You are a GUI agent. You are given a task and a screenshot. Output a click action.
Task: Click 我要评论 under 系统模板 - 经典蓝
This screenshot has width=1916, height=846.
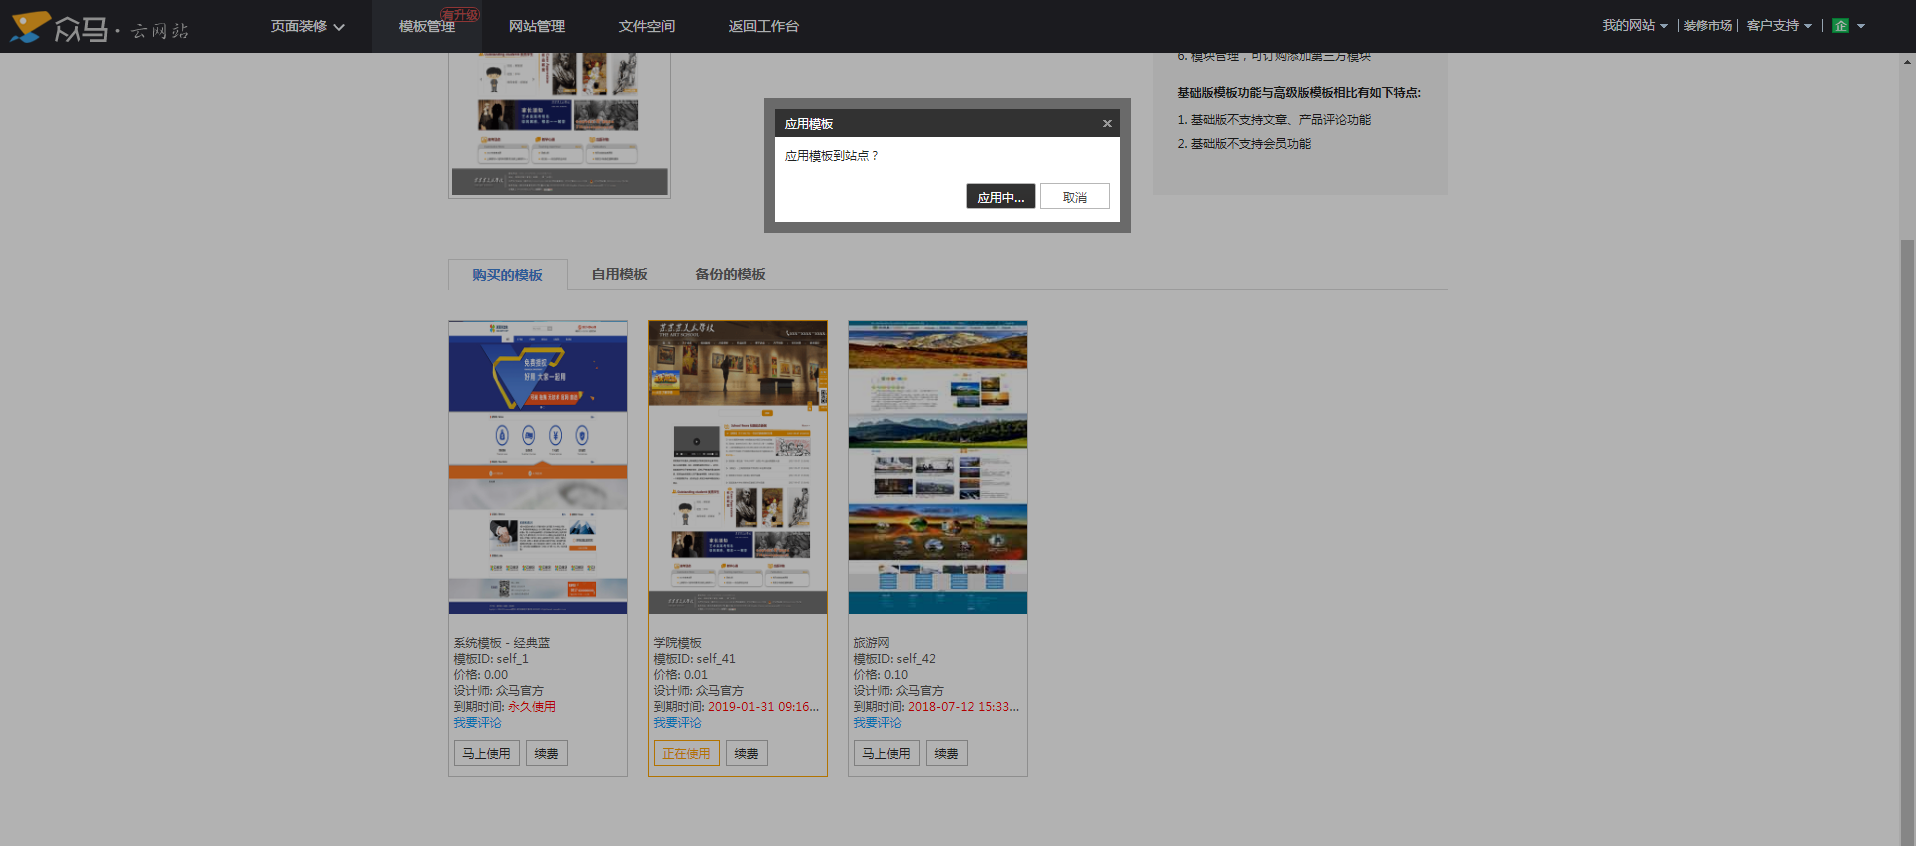click(477, 722)
